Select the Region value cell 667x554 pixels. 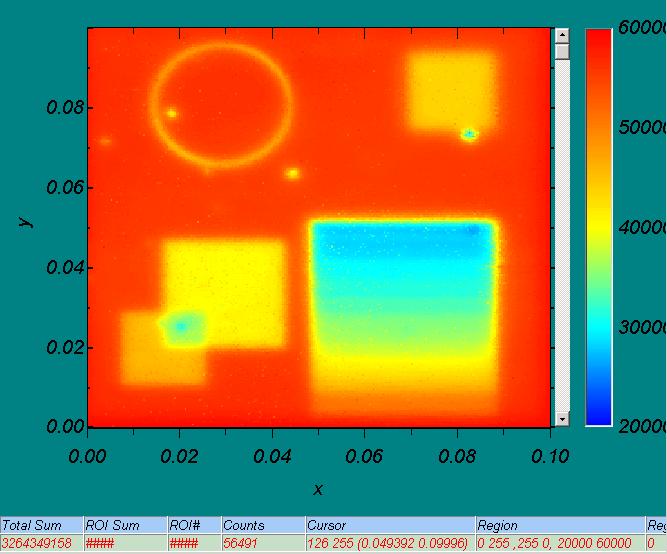559,543
